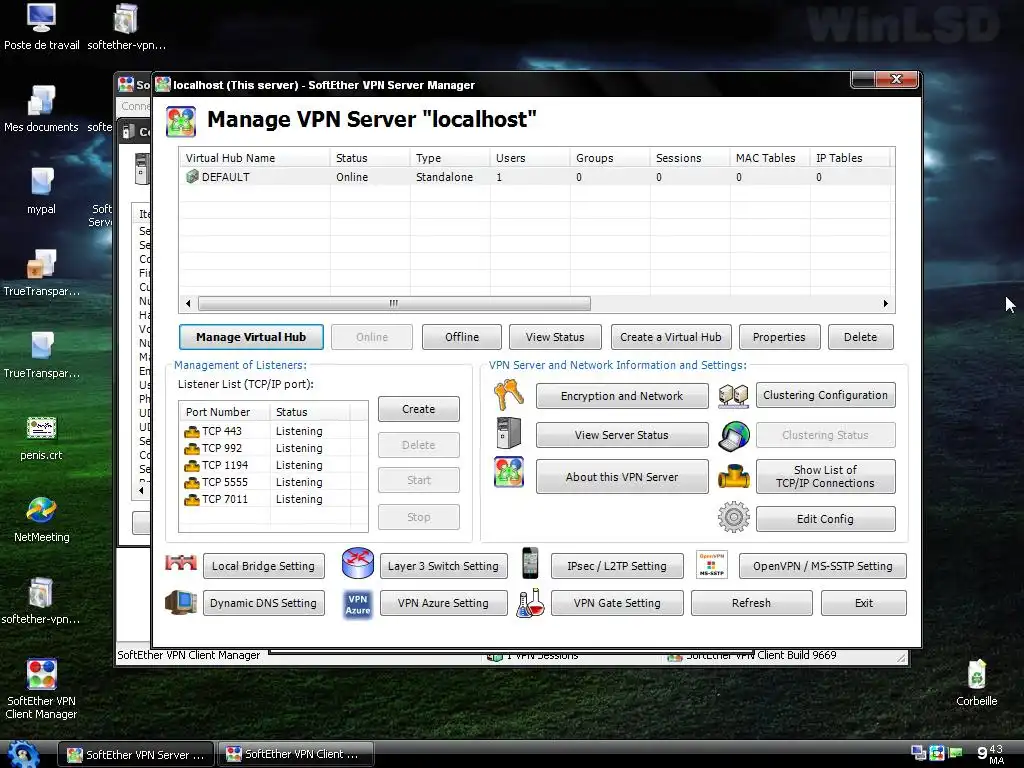Click the smartphone icon for IPsec / L2TP
The height and width of the screenshot is (768, 1024).
click(x=530, y=563)
